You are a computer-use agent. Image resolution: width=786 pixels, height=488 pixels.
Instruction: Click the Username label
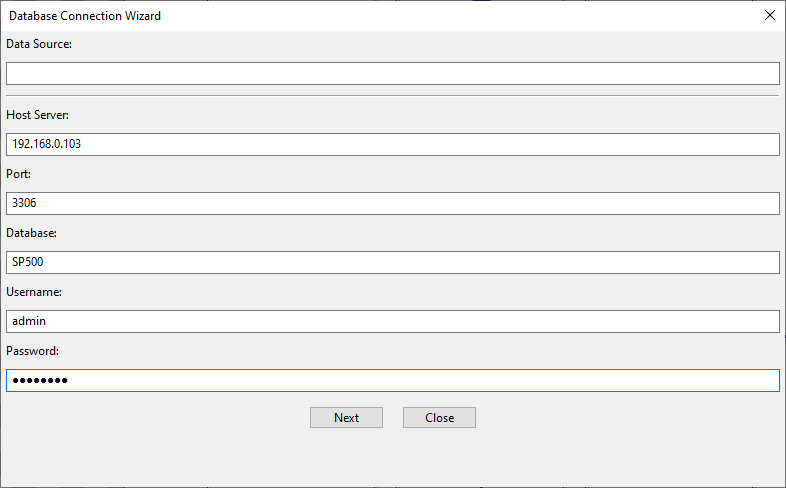34,292
